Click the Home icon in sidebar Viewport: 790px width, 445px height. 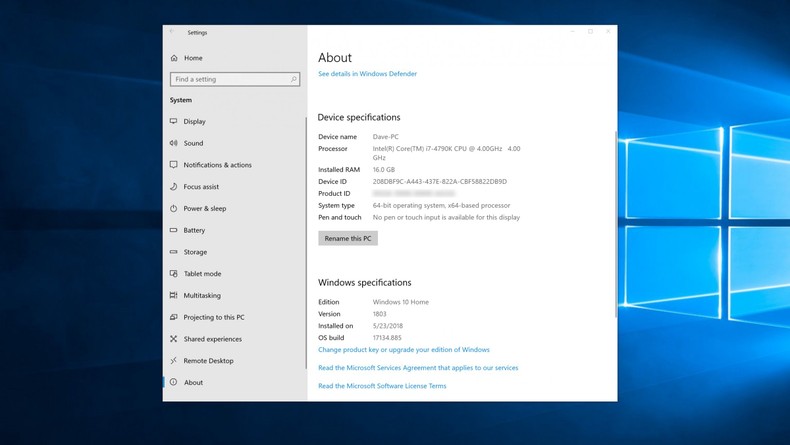pos(174,58)
